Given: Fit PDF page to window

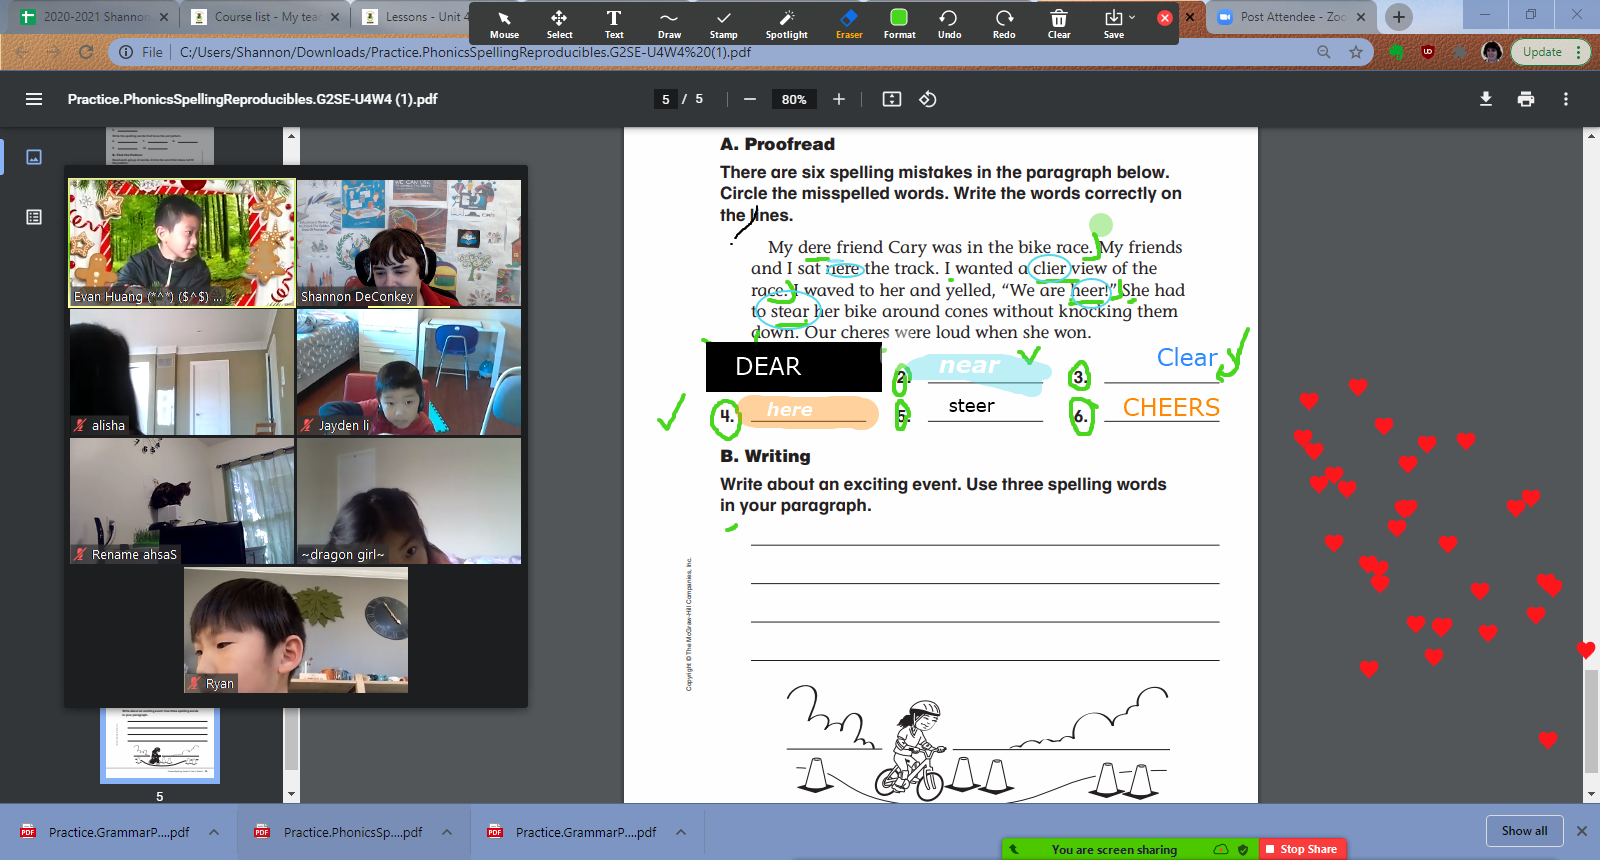Looking at the screenshot, I should 892,99.
